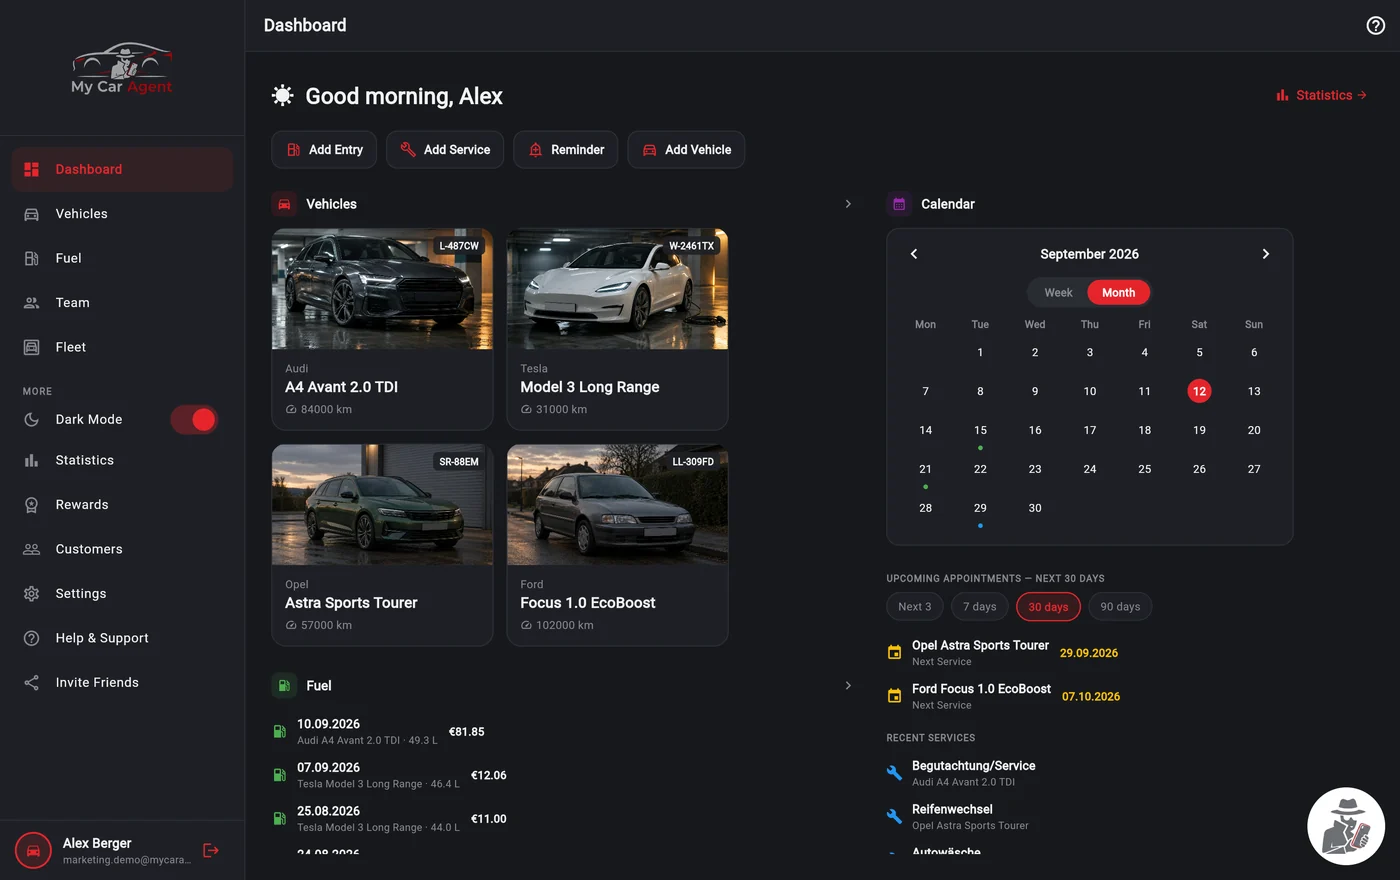
Task: Open Ford Focus 1.0 EcoBoost next service
Action: [x=1003, y=696]
